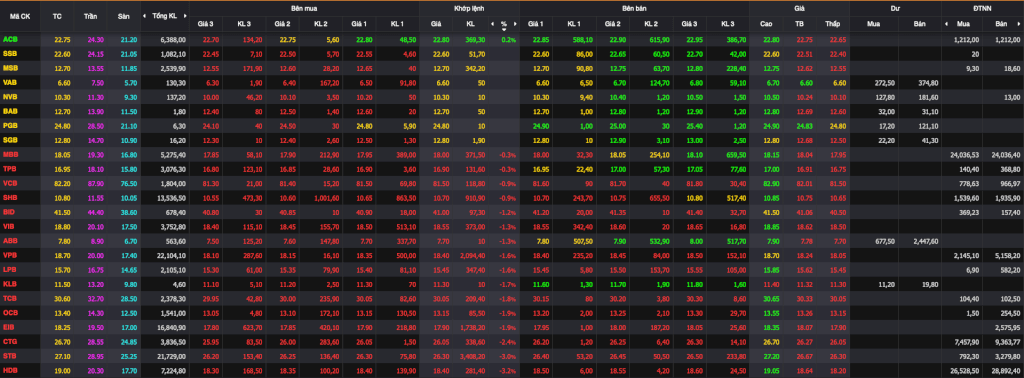Open ACB stock symbol
This screenshot has width=1024, height=378.
click(10, 40)
